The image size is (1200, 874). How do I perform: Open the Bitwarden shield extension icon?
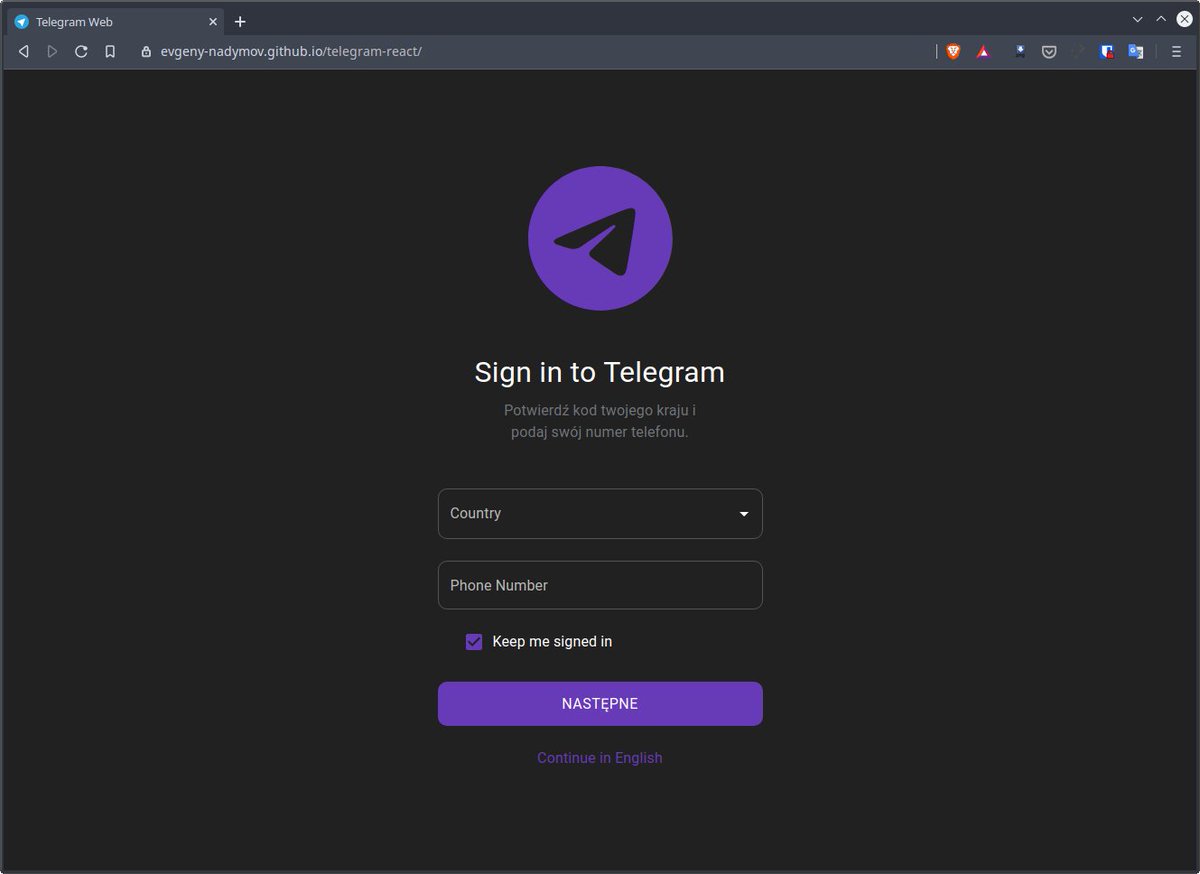pos(1107,51)
